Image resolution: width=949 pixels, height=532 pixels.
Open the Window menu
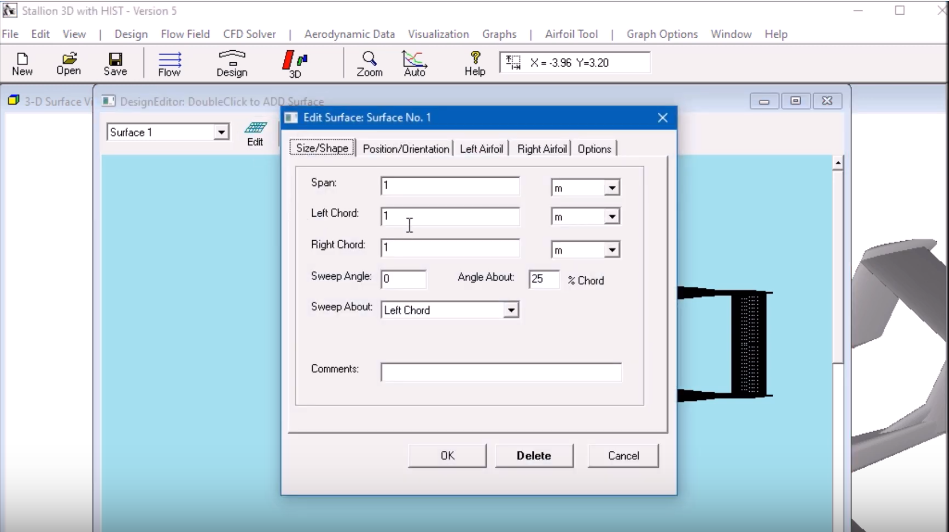tap(731, 34)
